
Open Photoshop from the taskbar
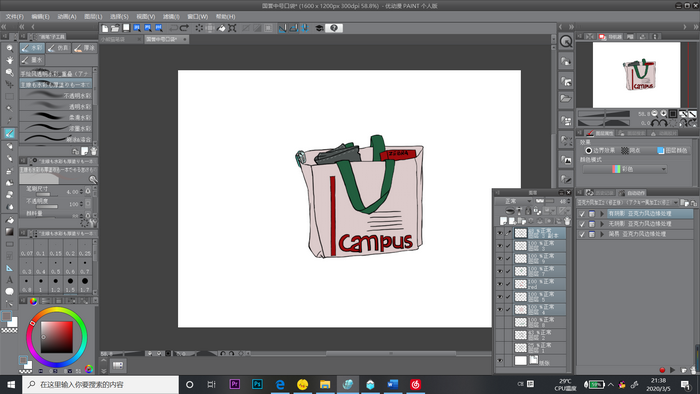click(x=257, y=384)
